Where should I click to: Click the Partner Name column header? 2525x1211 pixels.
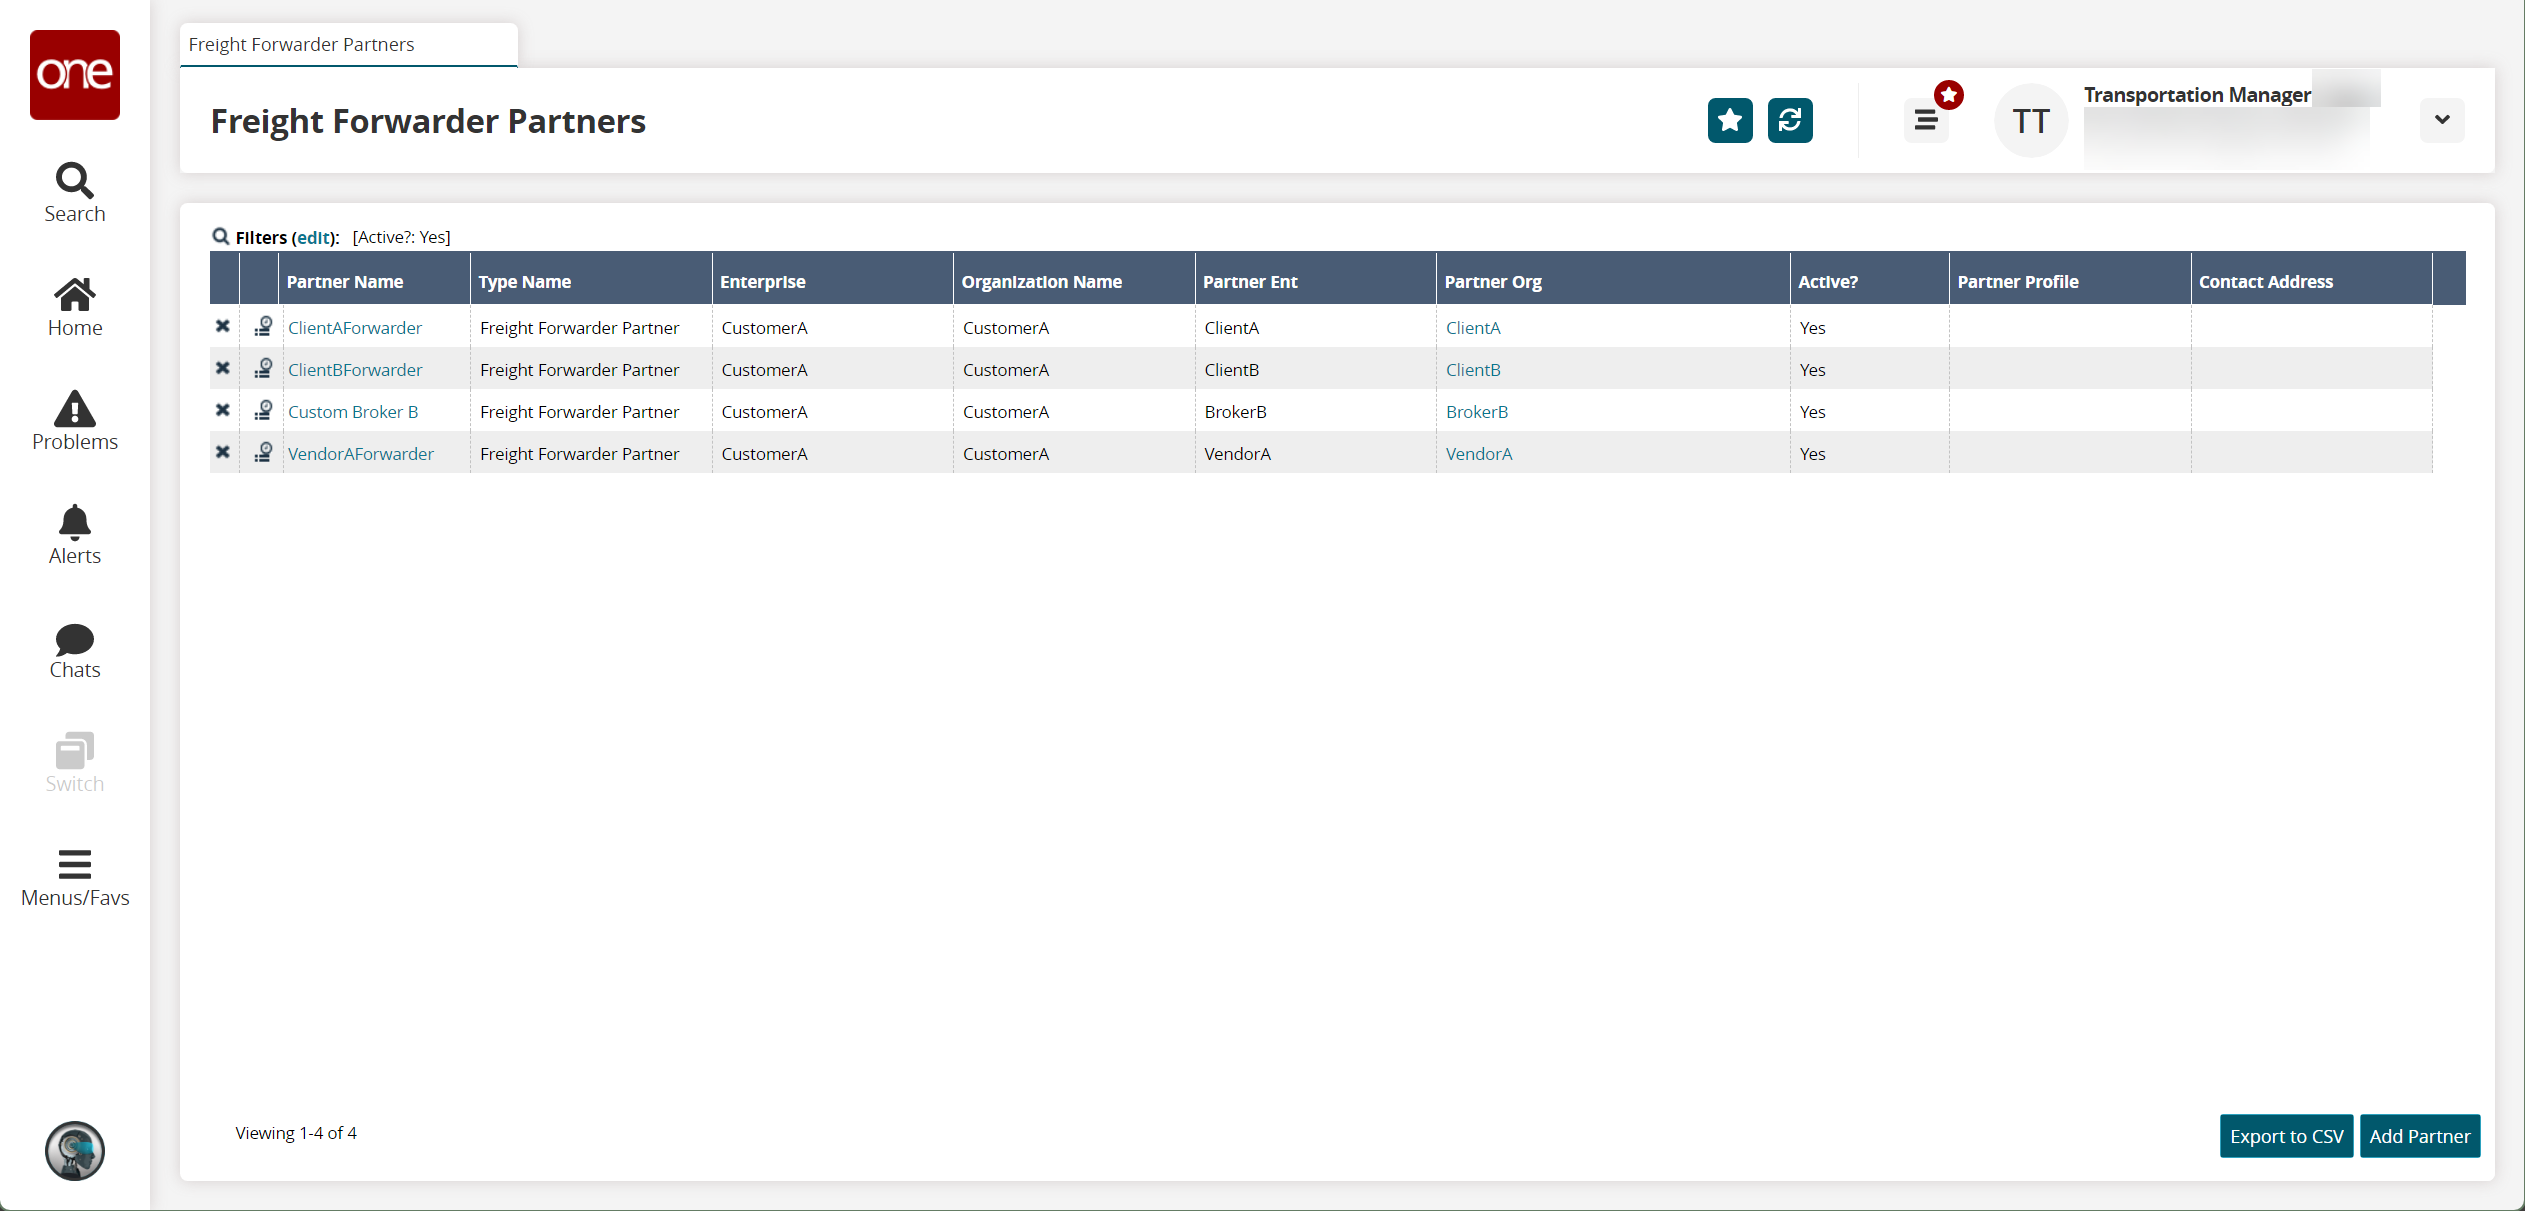point(345,280)
